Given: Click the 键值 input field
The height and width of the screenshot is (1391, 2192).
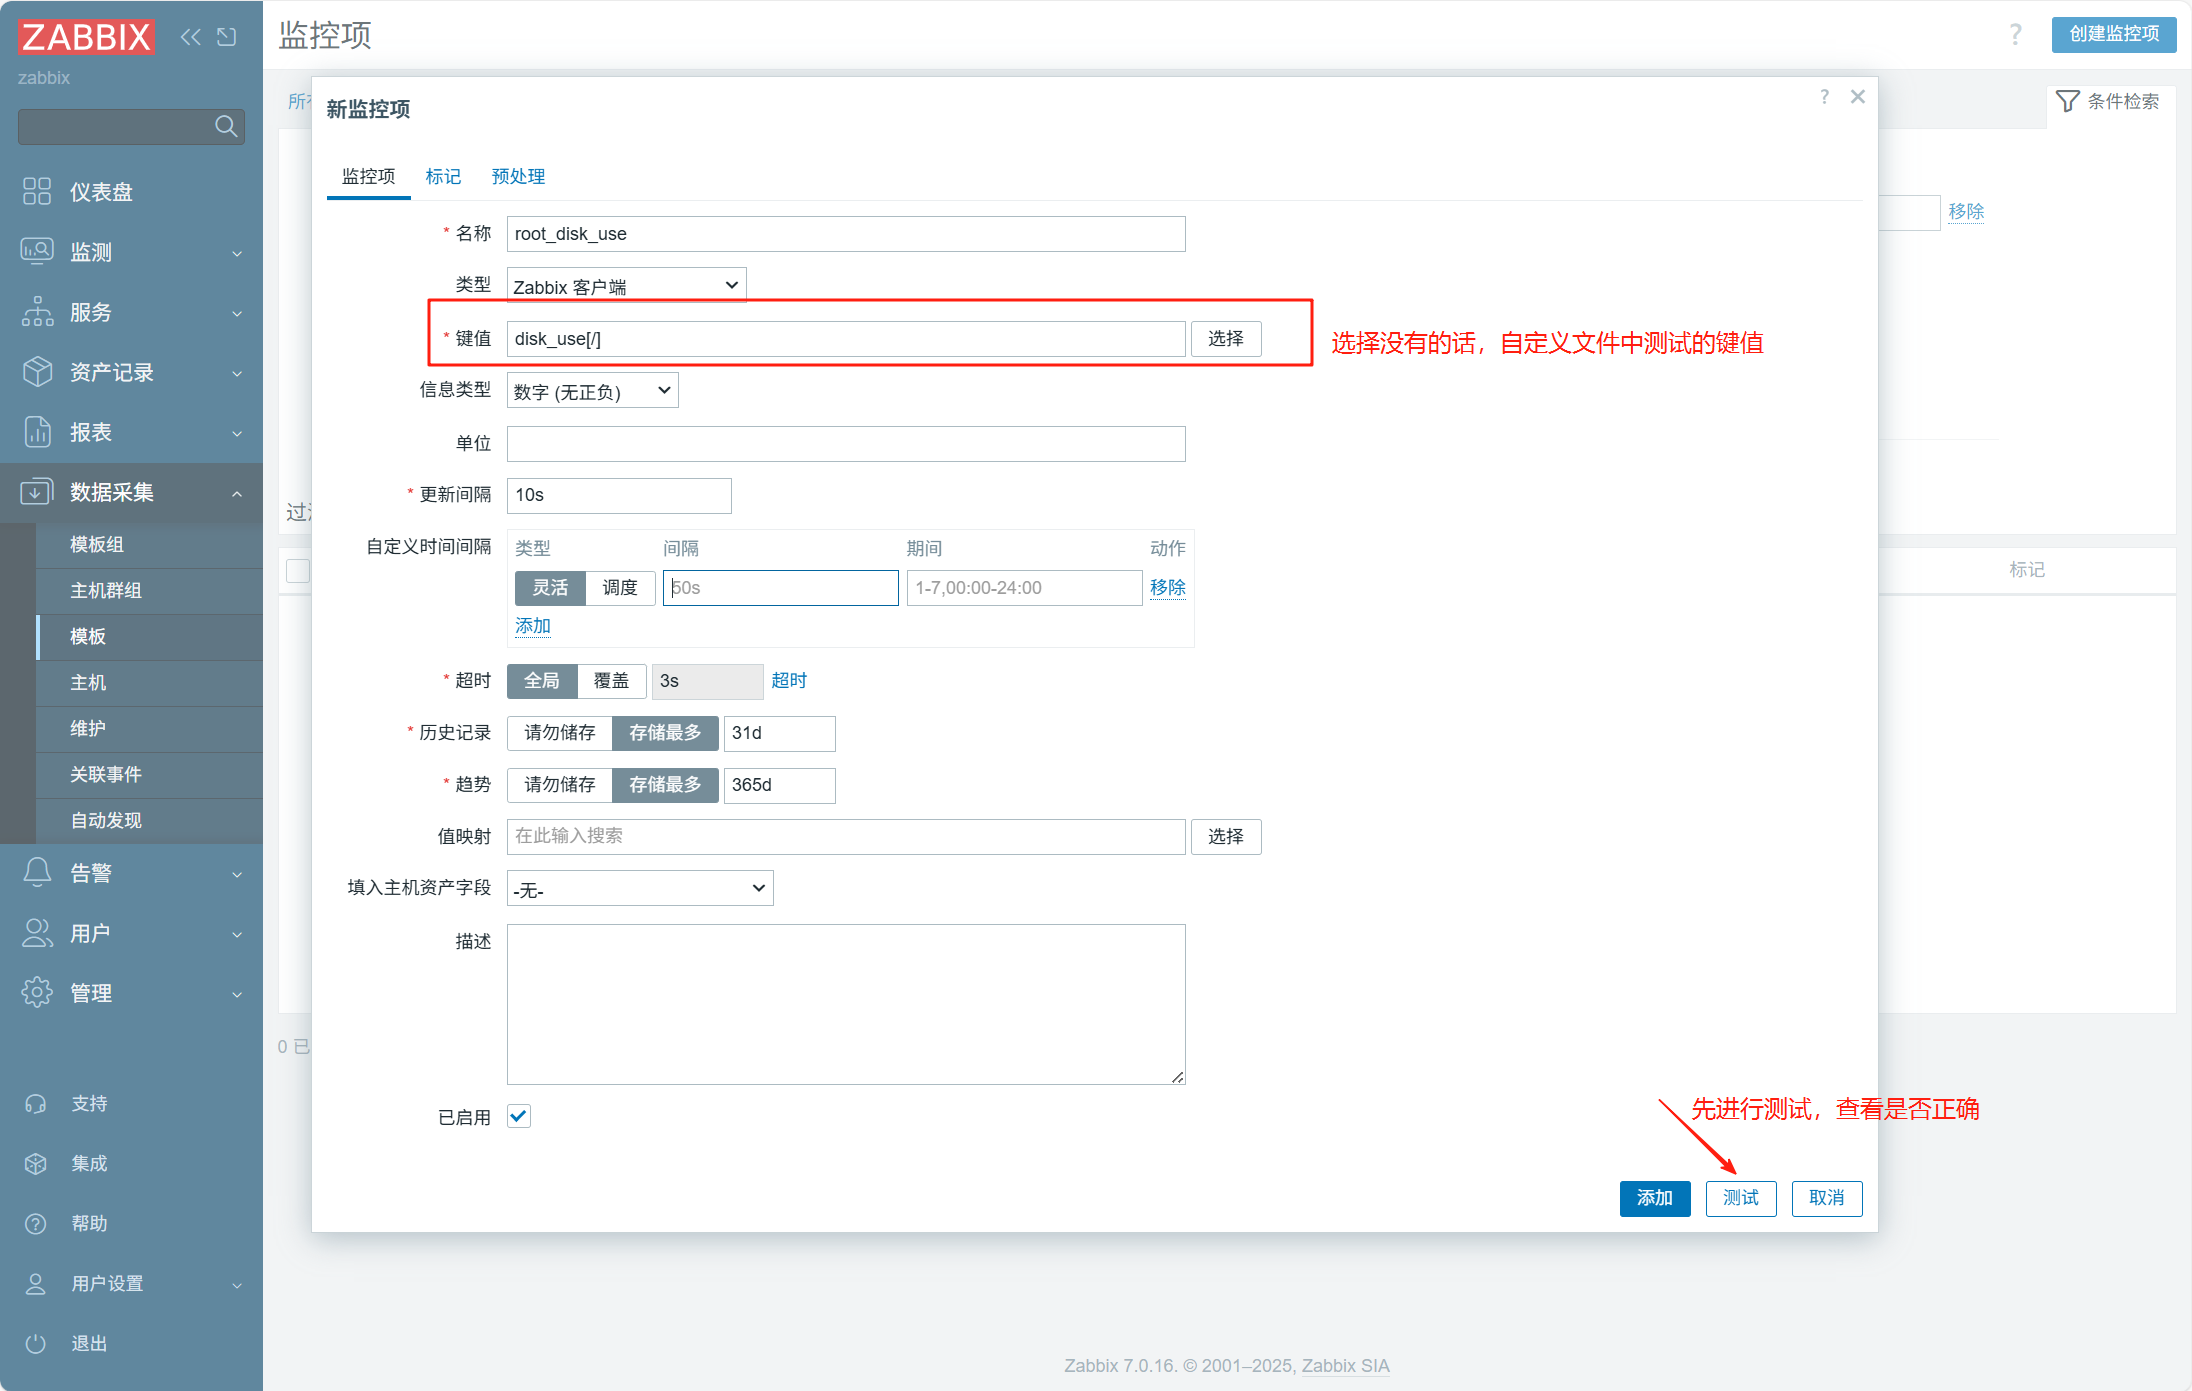Looking at the screenshot, I should (x=846, y=339).
